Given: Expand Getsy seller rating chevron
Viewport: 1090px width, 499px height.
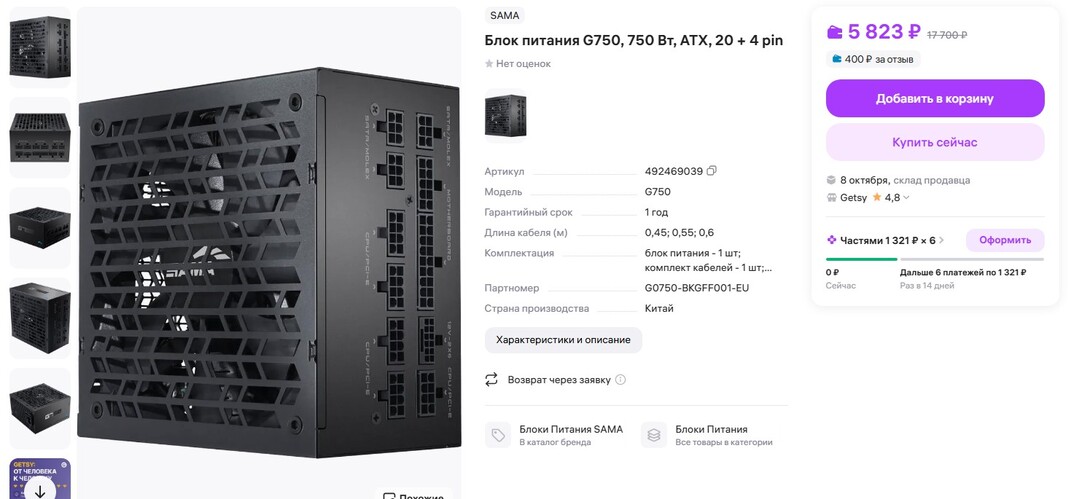Looking at the screenshot, I should point(907,198).
